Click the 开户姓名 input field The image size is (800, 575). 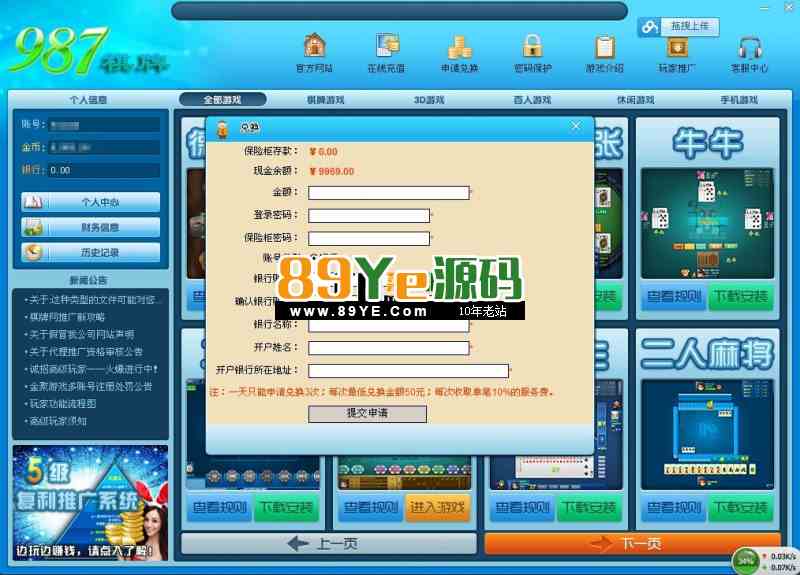point(389,348)
